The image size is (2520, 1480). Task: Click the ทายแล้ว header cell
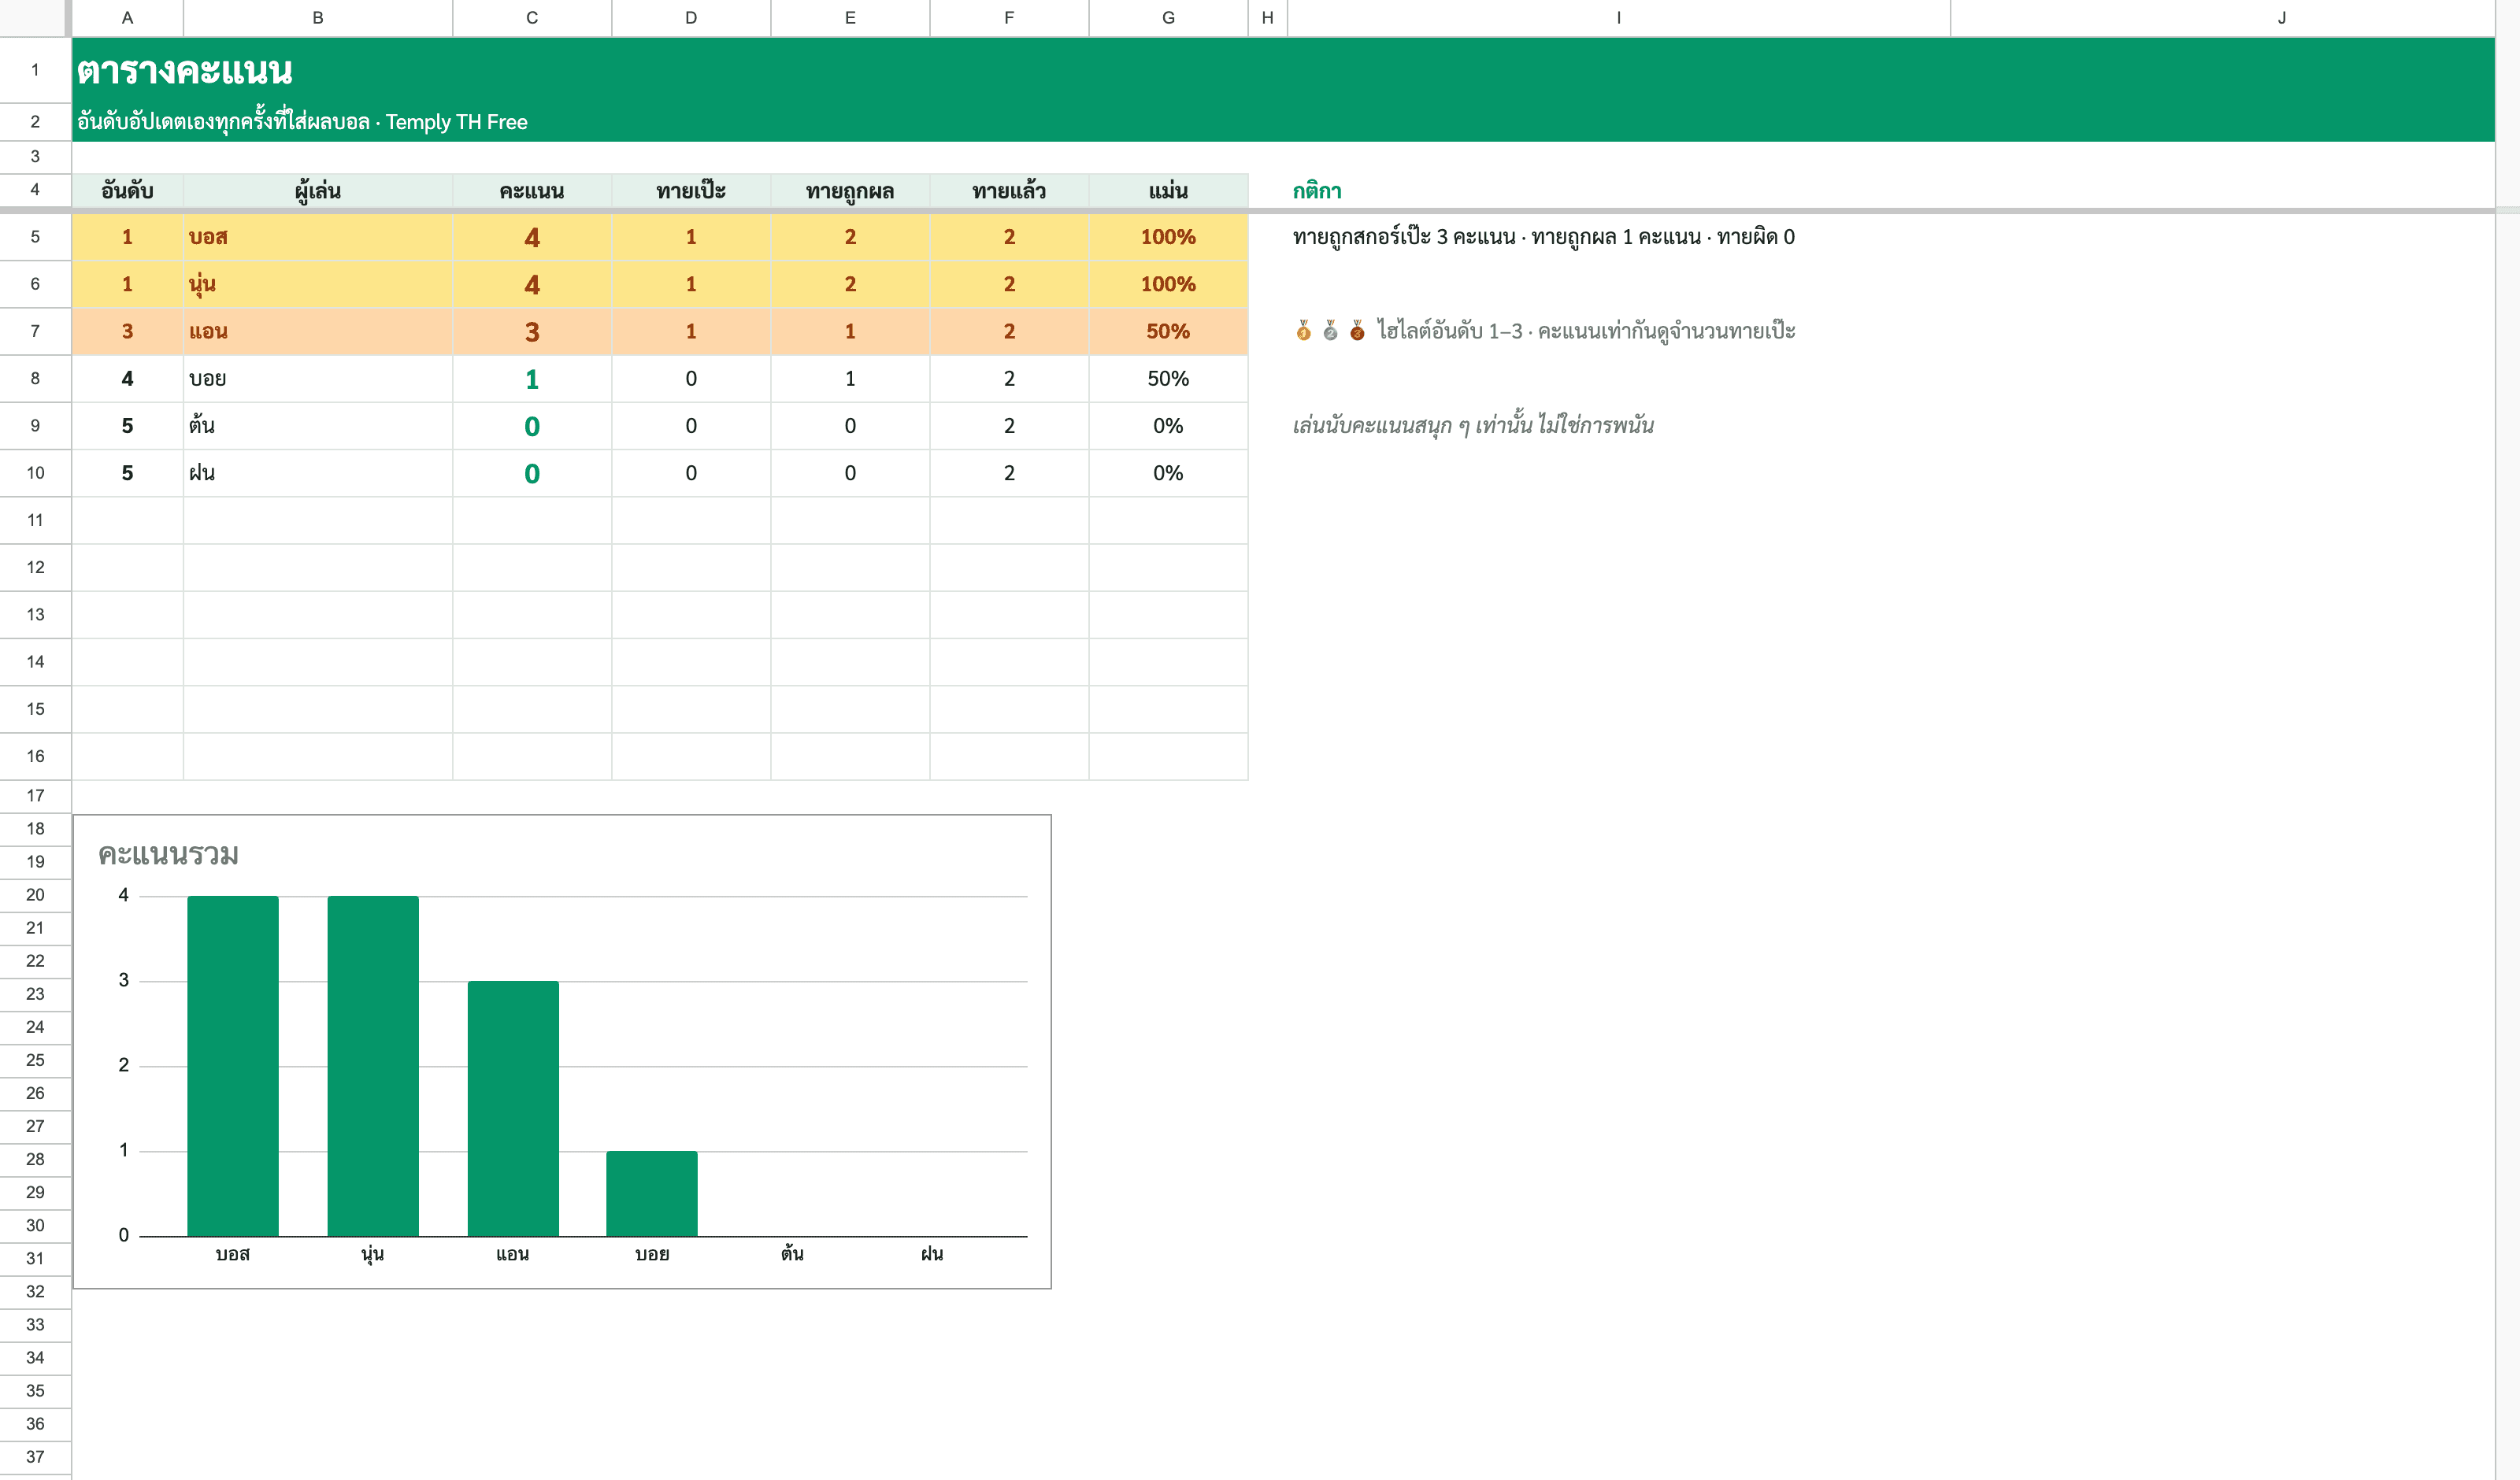(1009, 191)
